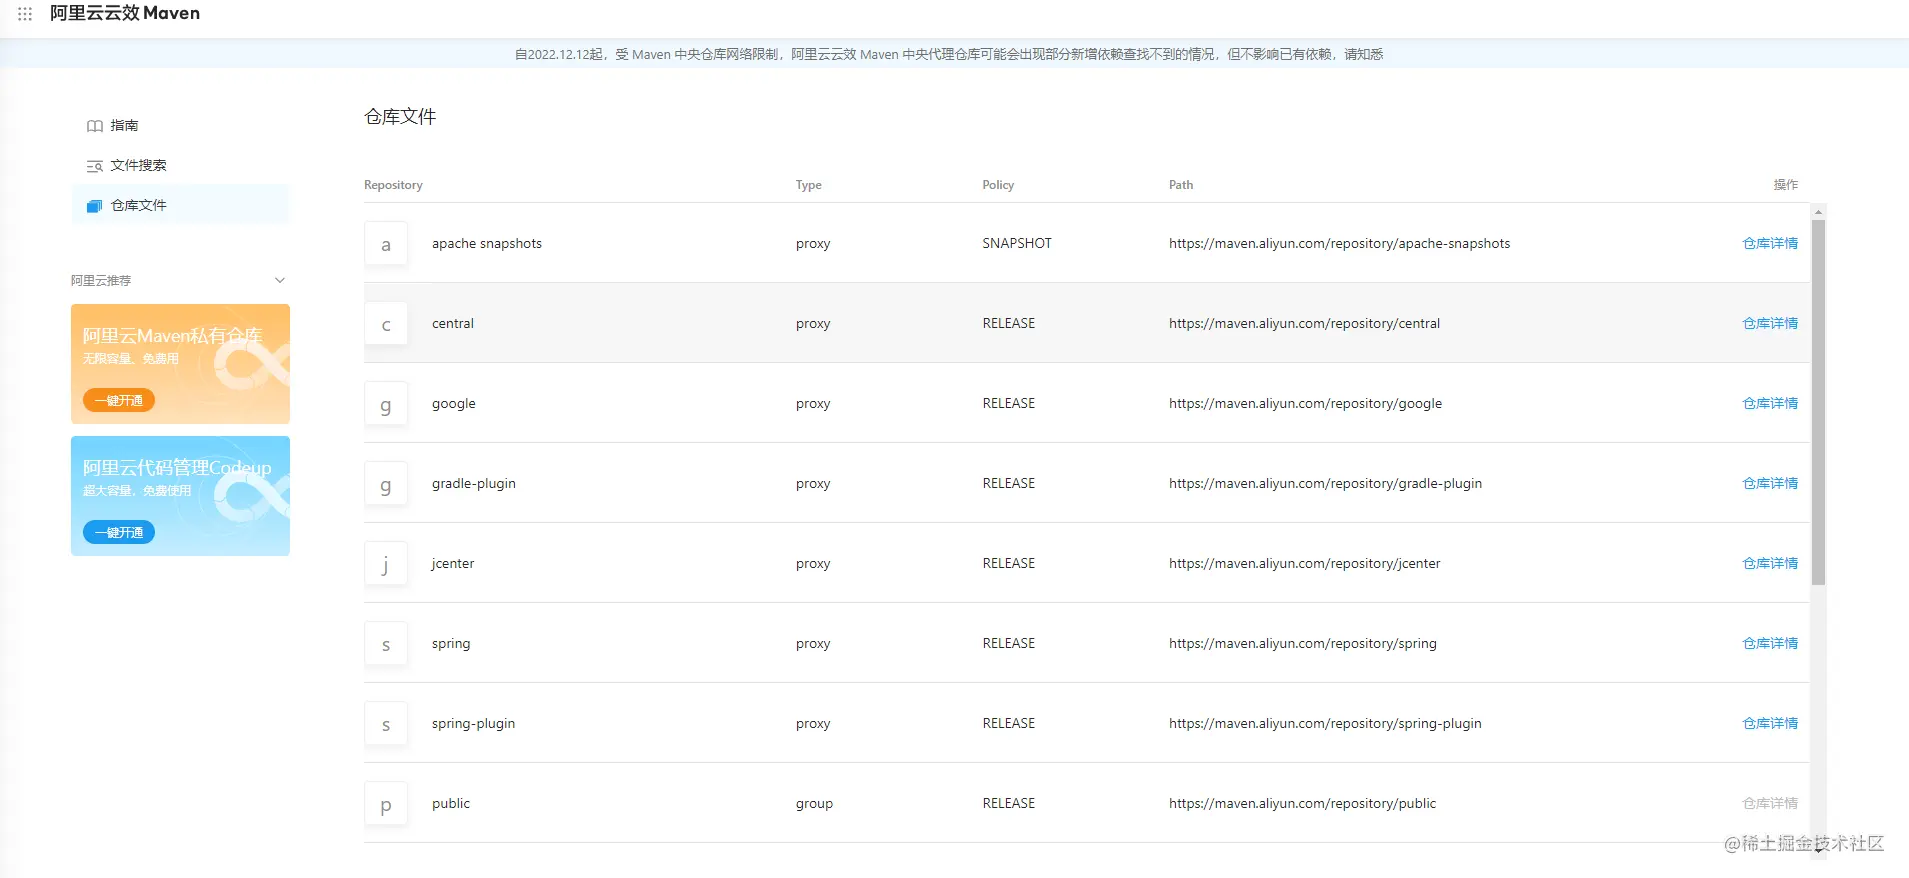The width and height of the screenshot is (1909, 878).
Task: Click the 'j' avatar of jcenter repository
Action: (386, 564)
